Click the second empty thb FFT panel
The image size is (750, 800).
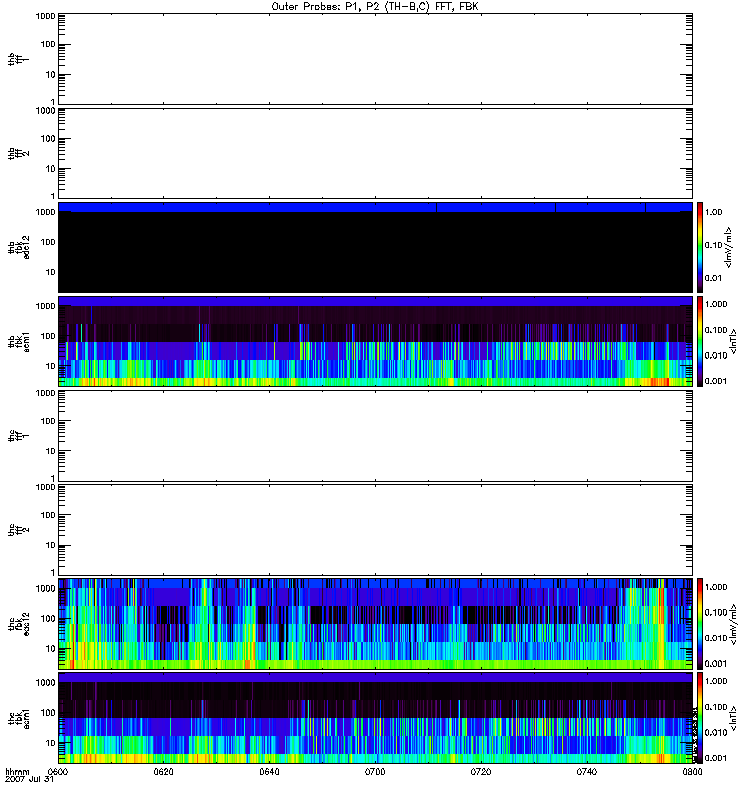click(x=375, y=152)
